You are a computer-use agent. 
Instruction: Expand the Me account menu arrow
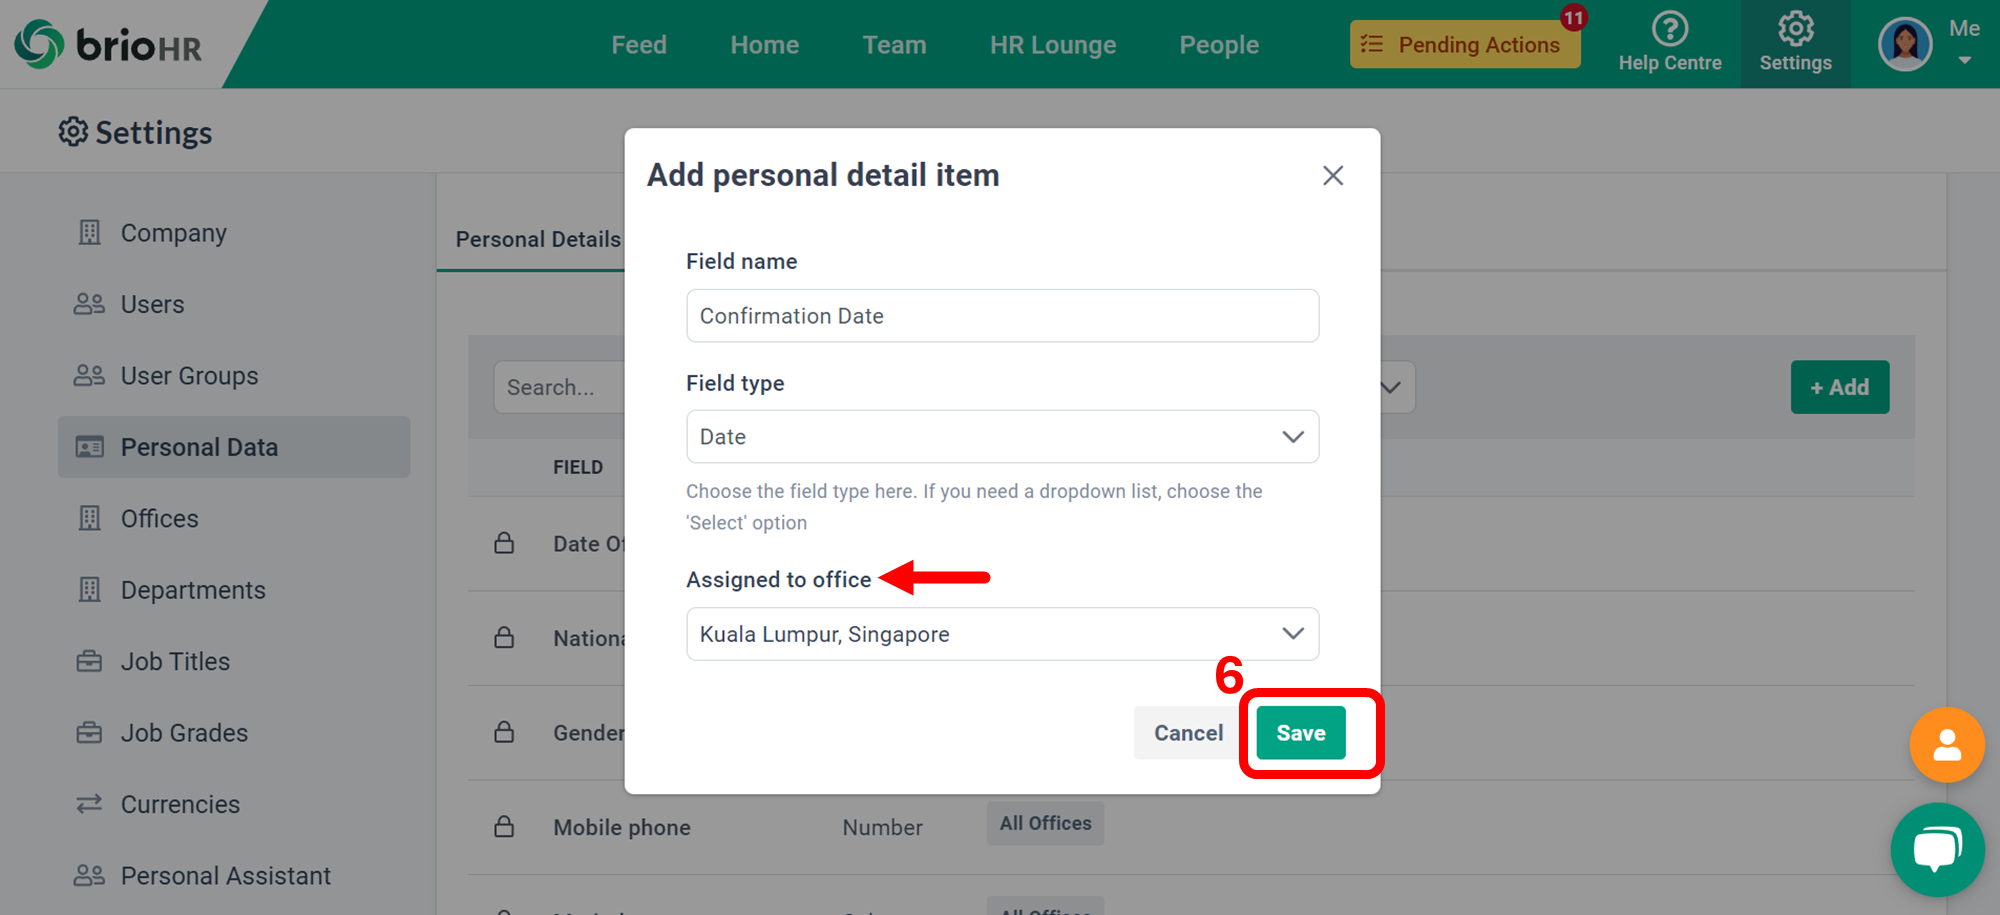(x=1964, y=61)
